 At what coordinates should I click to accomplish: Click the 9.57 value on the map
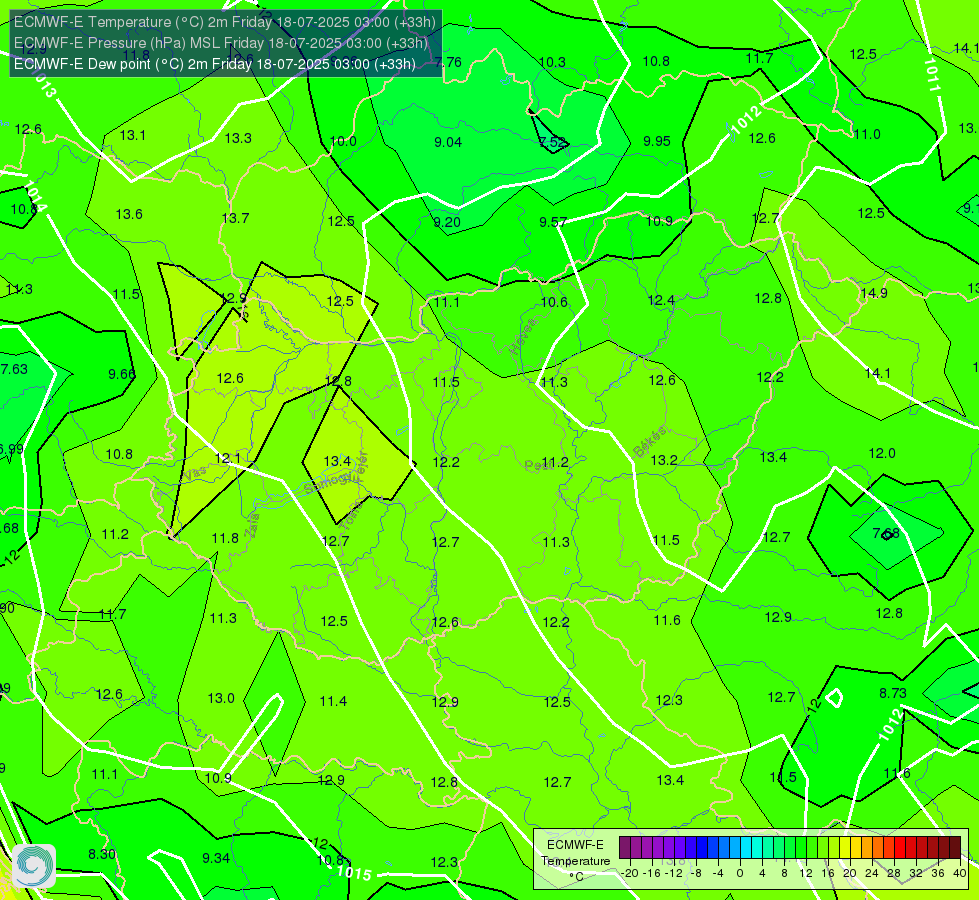pos(553,222)
